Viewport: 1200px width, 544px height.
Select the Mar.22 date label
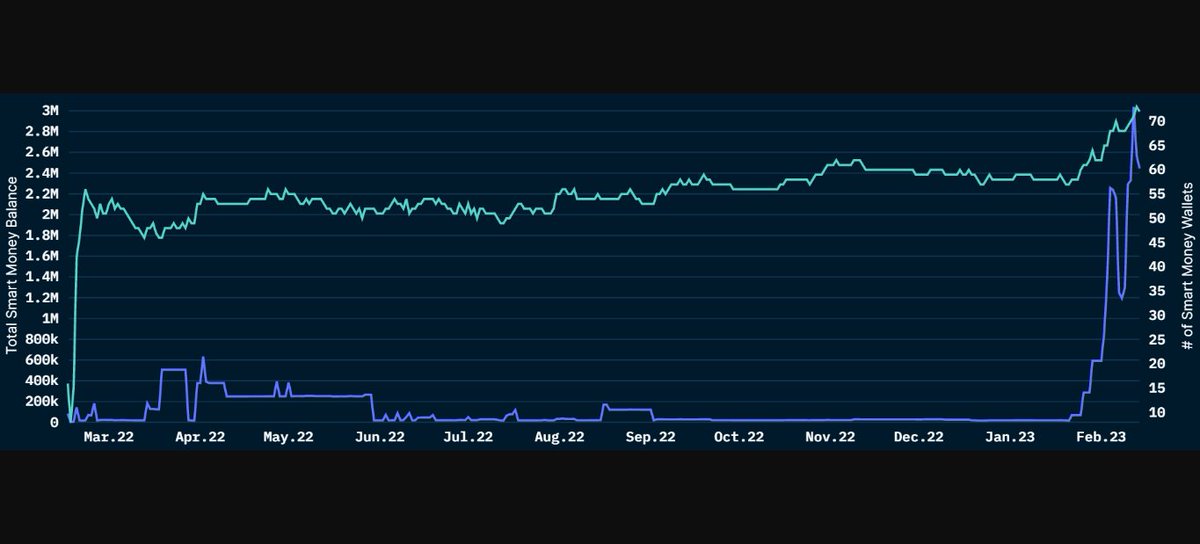[109, 437]
